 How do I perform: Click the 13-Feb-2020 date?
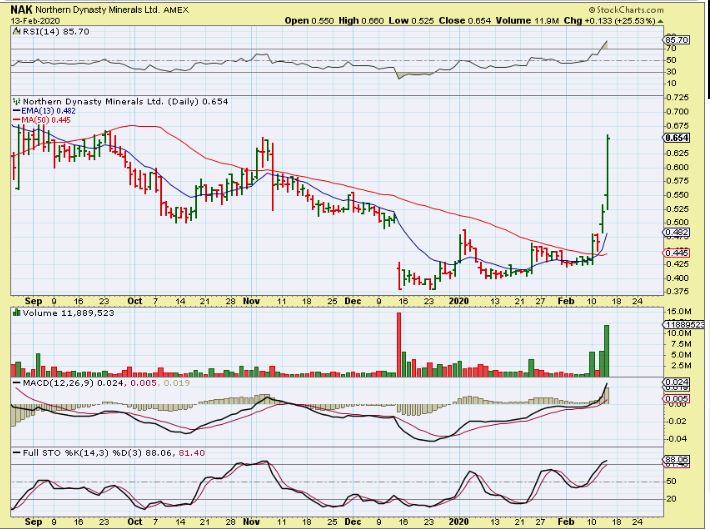tap(35, 21)
